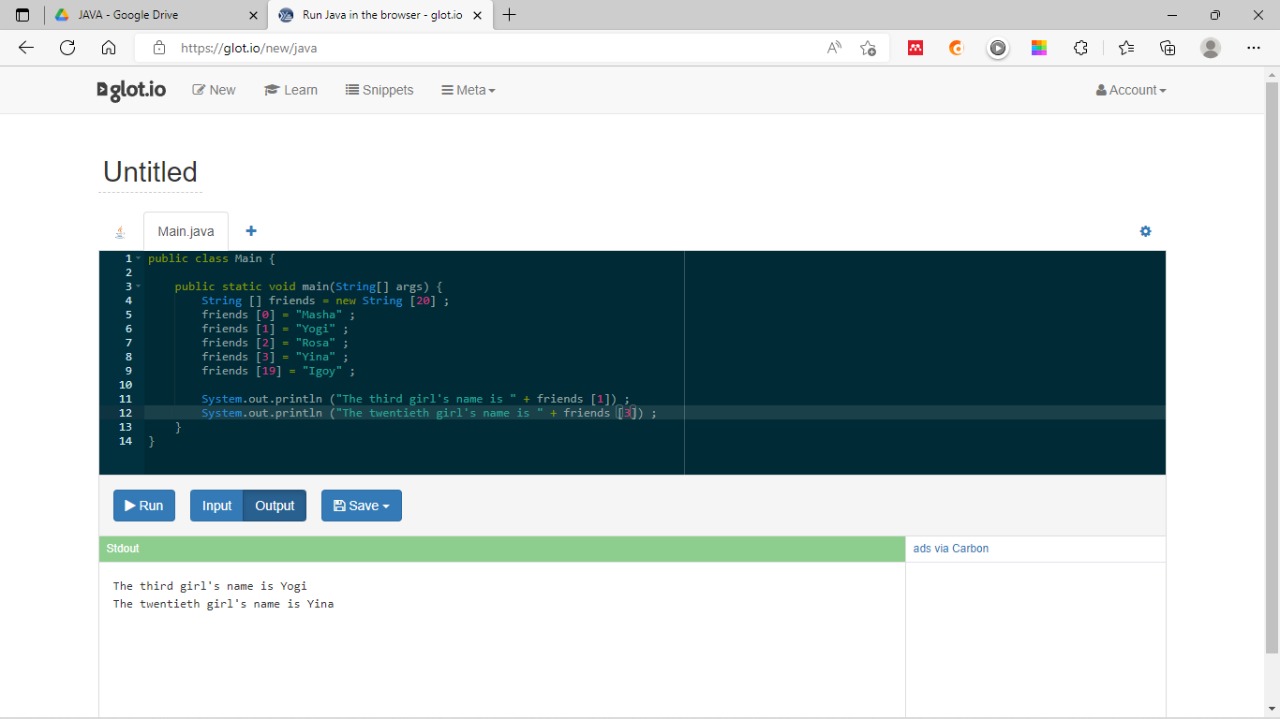Go to the browser home page

point(109,48)
